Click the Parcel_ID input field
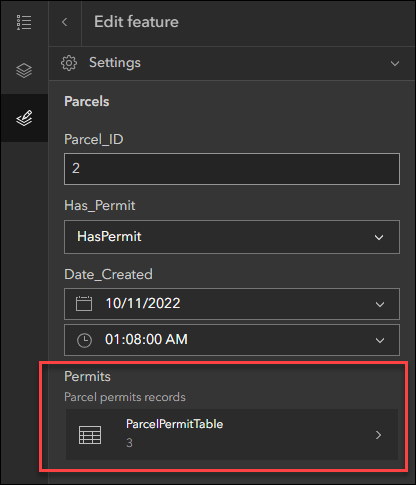Screen dimensions: 416x485 point(232,169)
